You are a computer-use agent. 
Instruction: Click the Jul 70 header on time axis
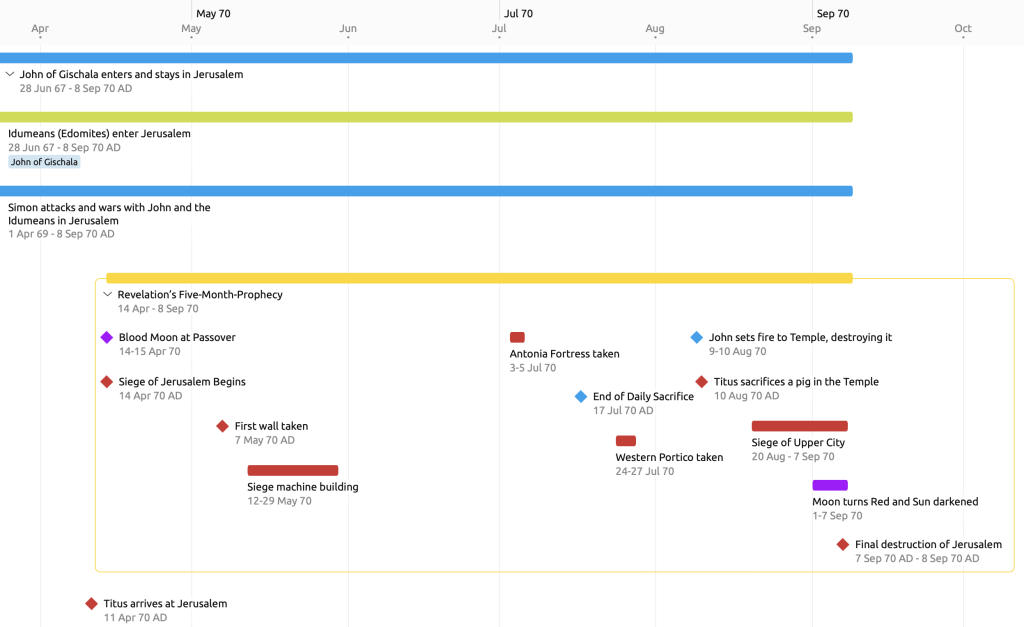(x=518, y=14)
